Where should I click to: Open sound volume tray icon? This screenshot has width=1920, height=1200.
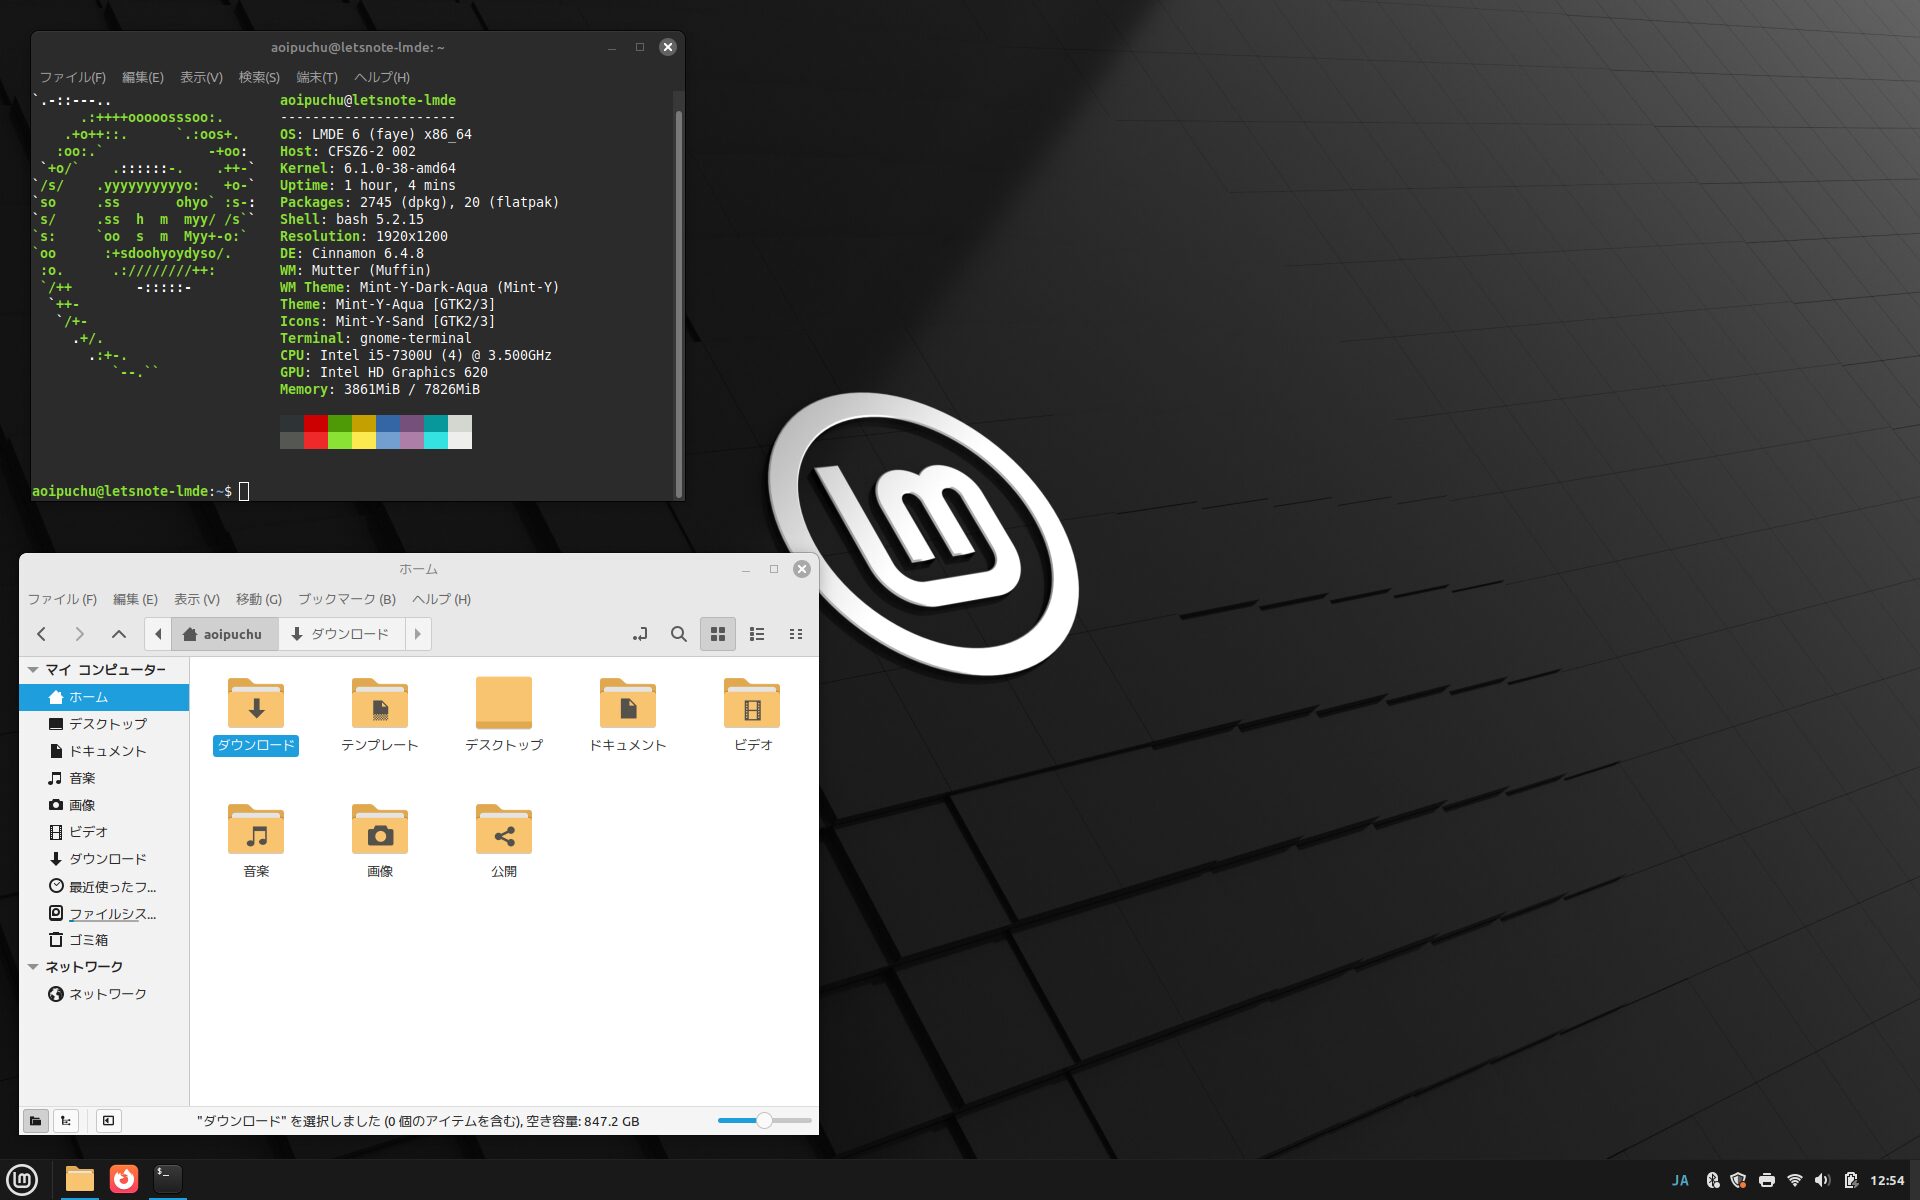click(x=1822, y=1181)
